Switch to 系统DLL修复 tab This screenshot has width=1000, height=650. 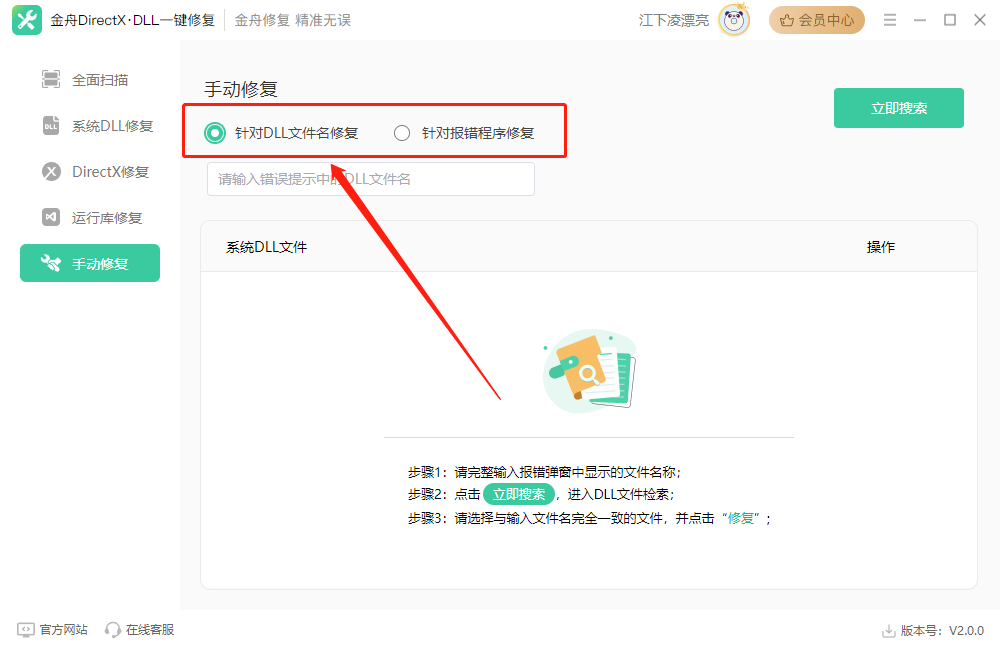point(112,126)
